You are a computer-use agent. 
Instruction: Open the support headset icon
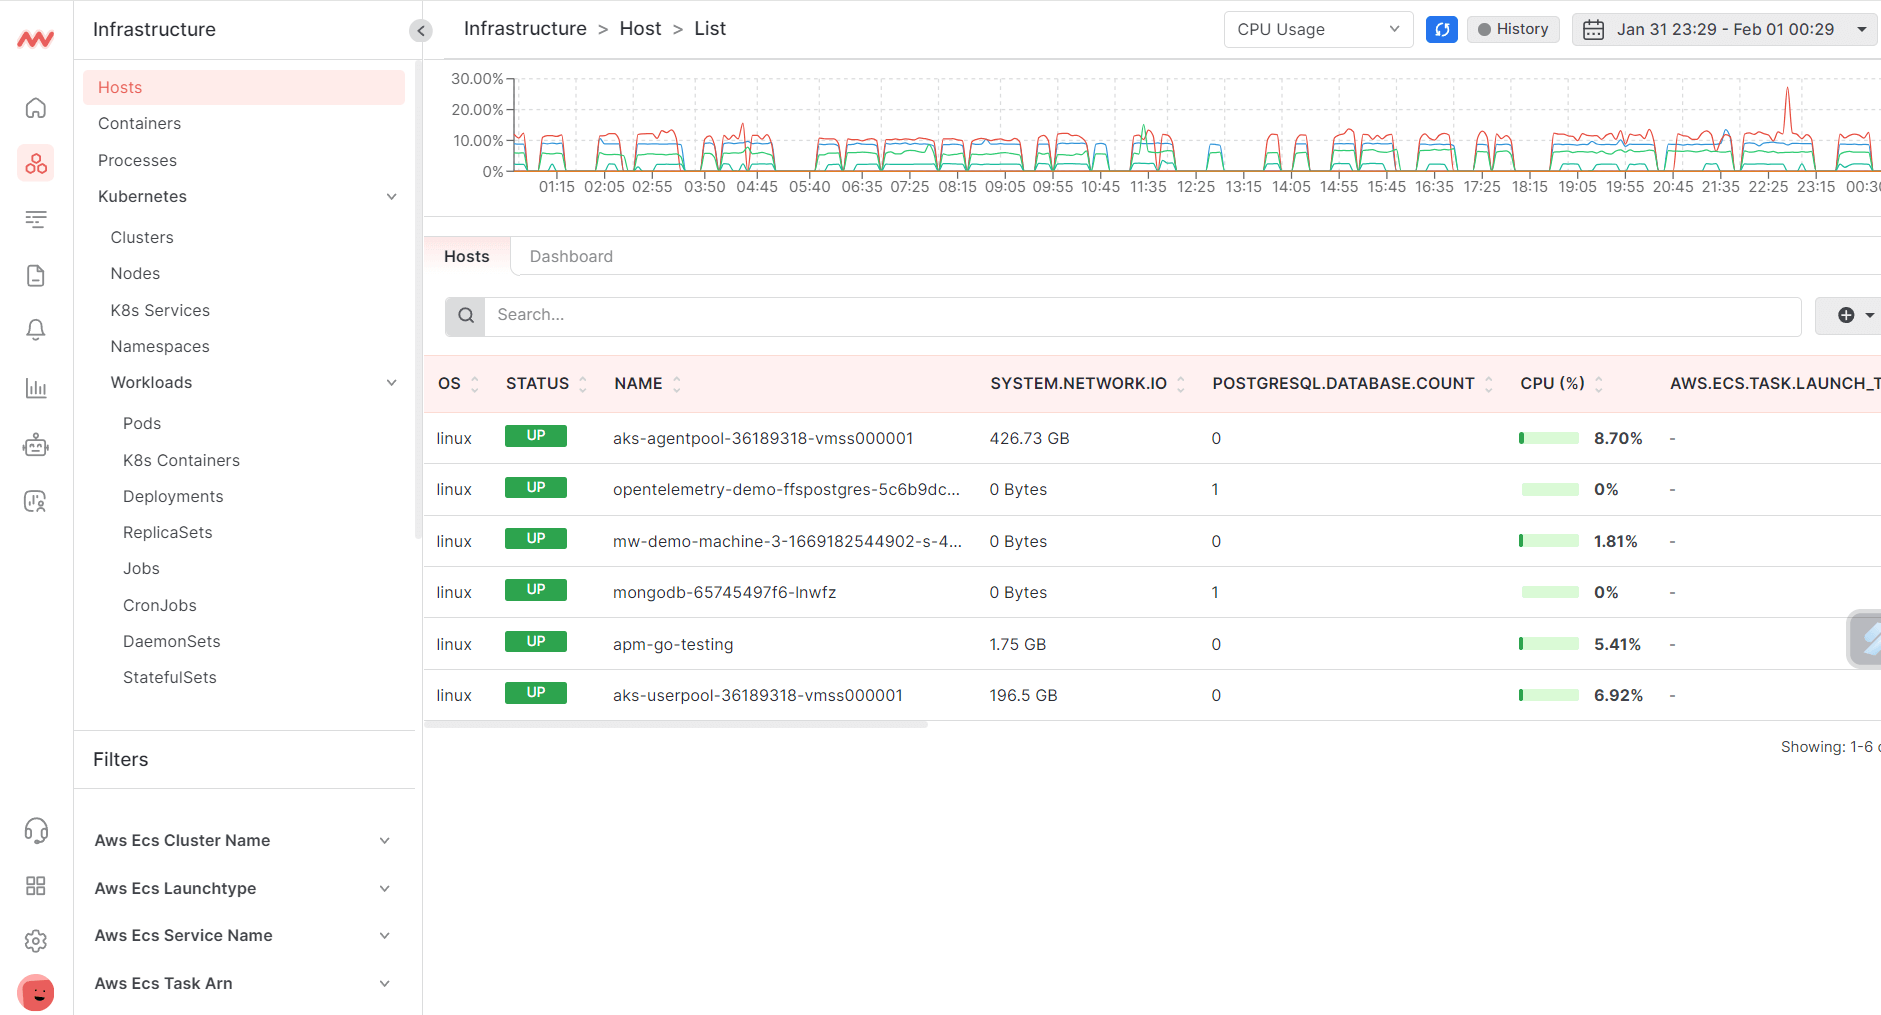point(36,830)
